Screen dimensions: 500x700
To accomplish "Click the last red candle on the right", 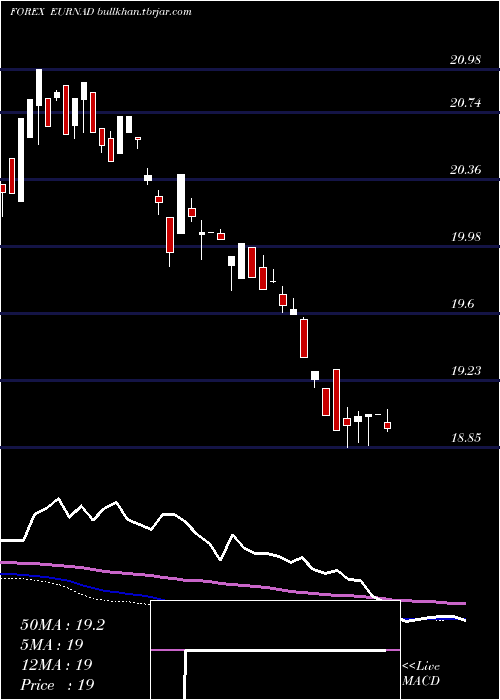I will [388, 425].
